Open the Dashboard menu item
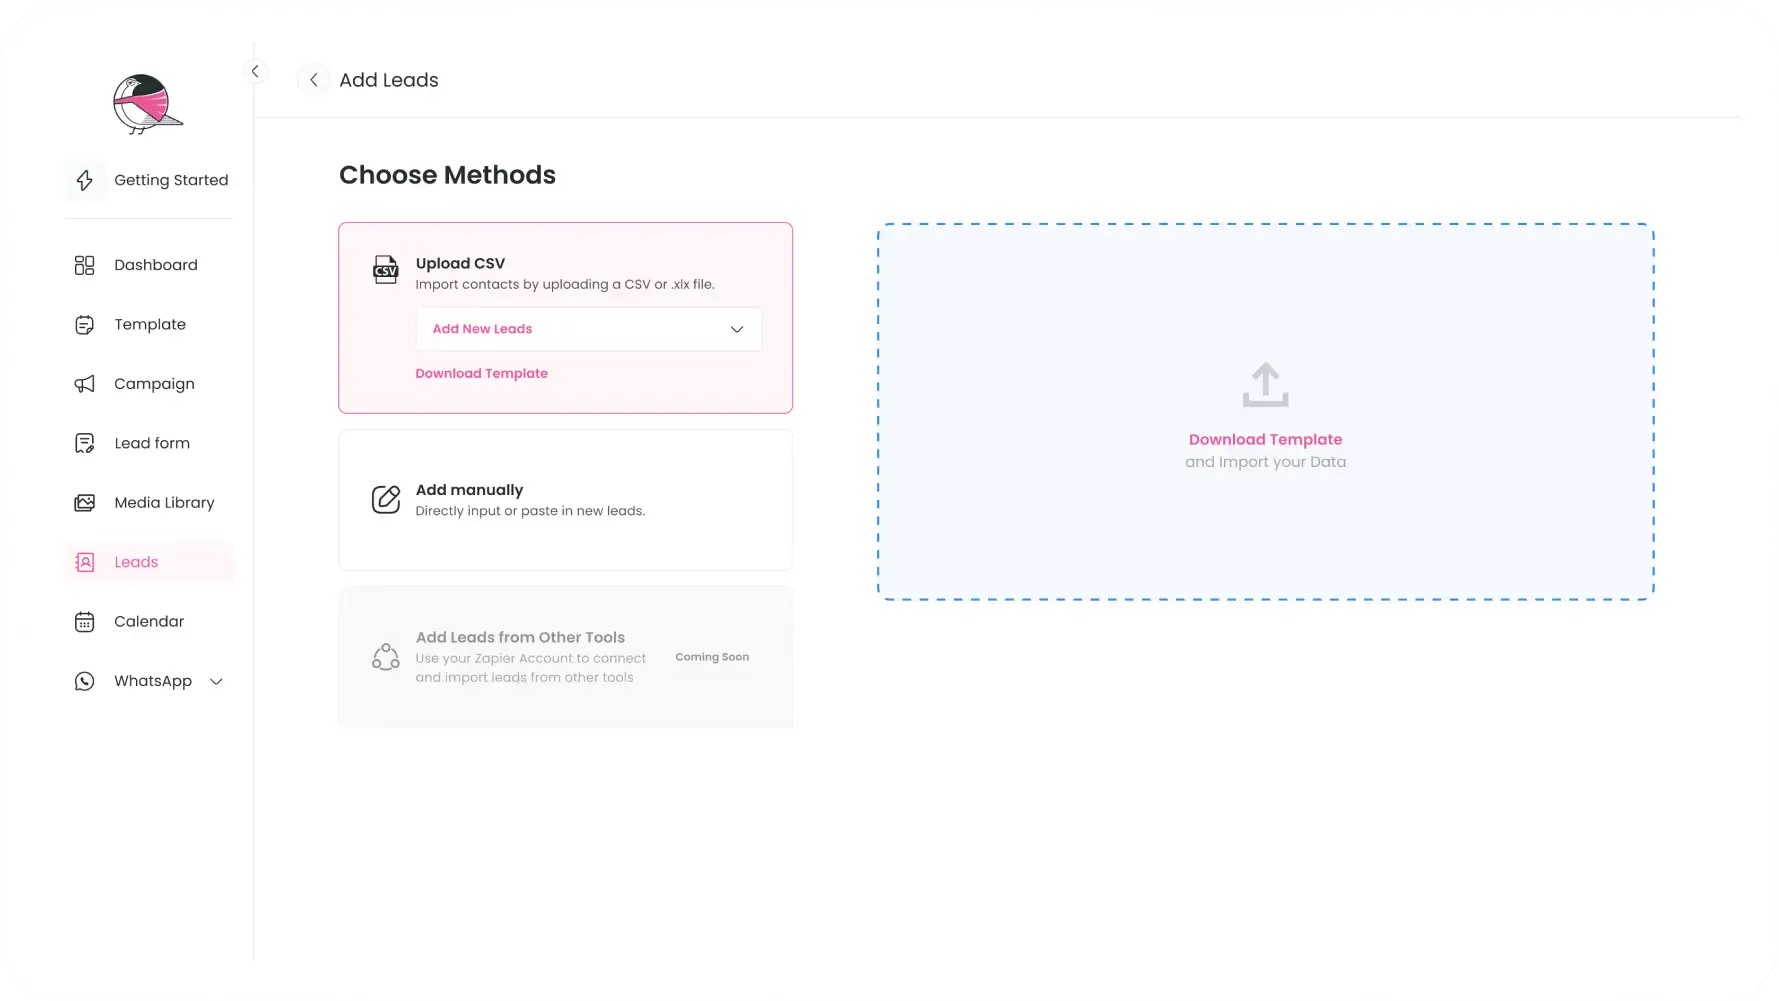Image resolution: width=1779 pixels, height=1001 pixels. (x=148, y=265)
